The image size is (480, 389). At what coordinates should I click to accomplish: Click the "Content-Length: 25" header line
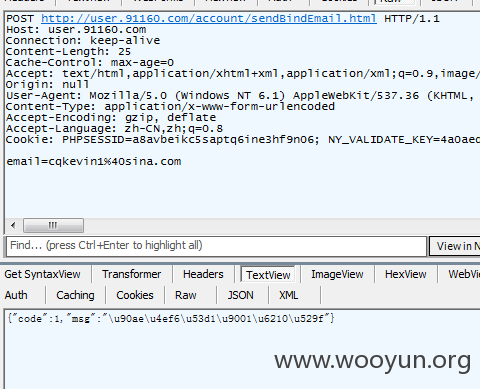coord(68,52)
